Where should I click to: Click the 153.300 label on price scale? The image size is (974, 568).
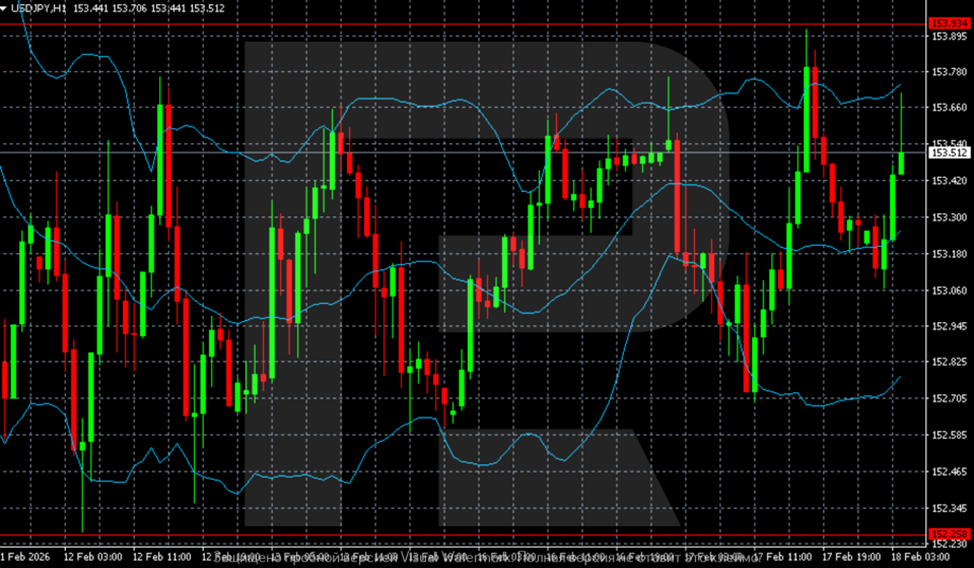click(950, 218)
